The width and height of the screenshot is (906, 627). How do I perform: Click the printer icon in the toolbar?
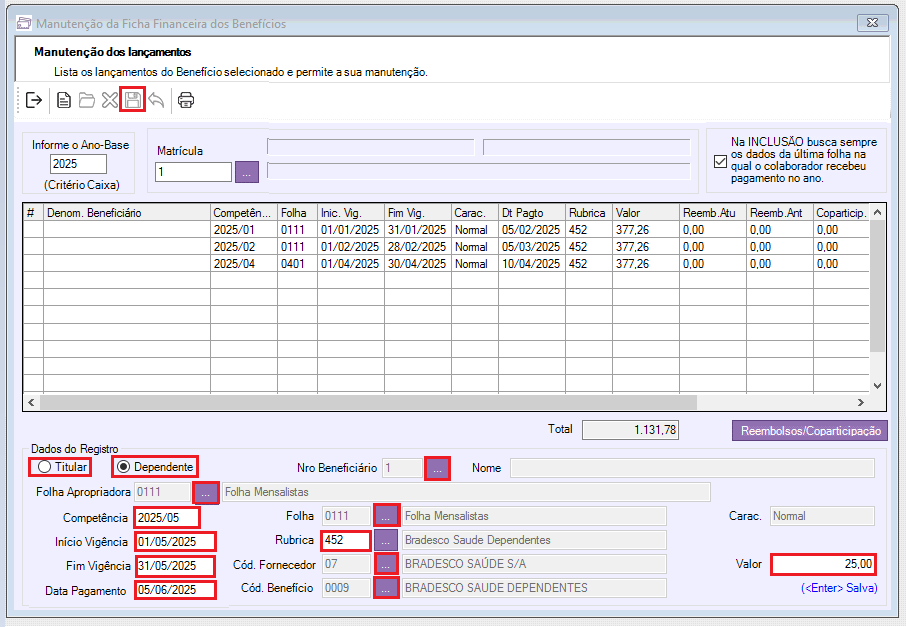click(x=186, y=100)
